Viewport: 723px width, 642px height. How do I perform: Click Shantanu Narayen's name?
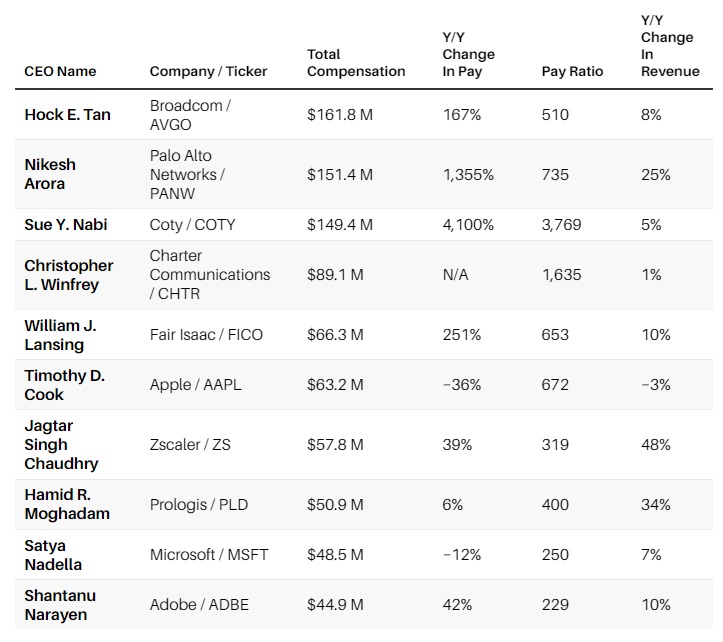(x=60, y=604)
